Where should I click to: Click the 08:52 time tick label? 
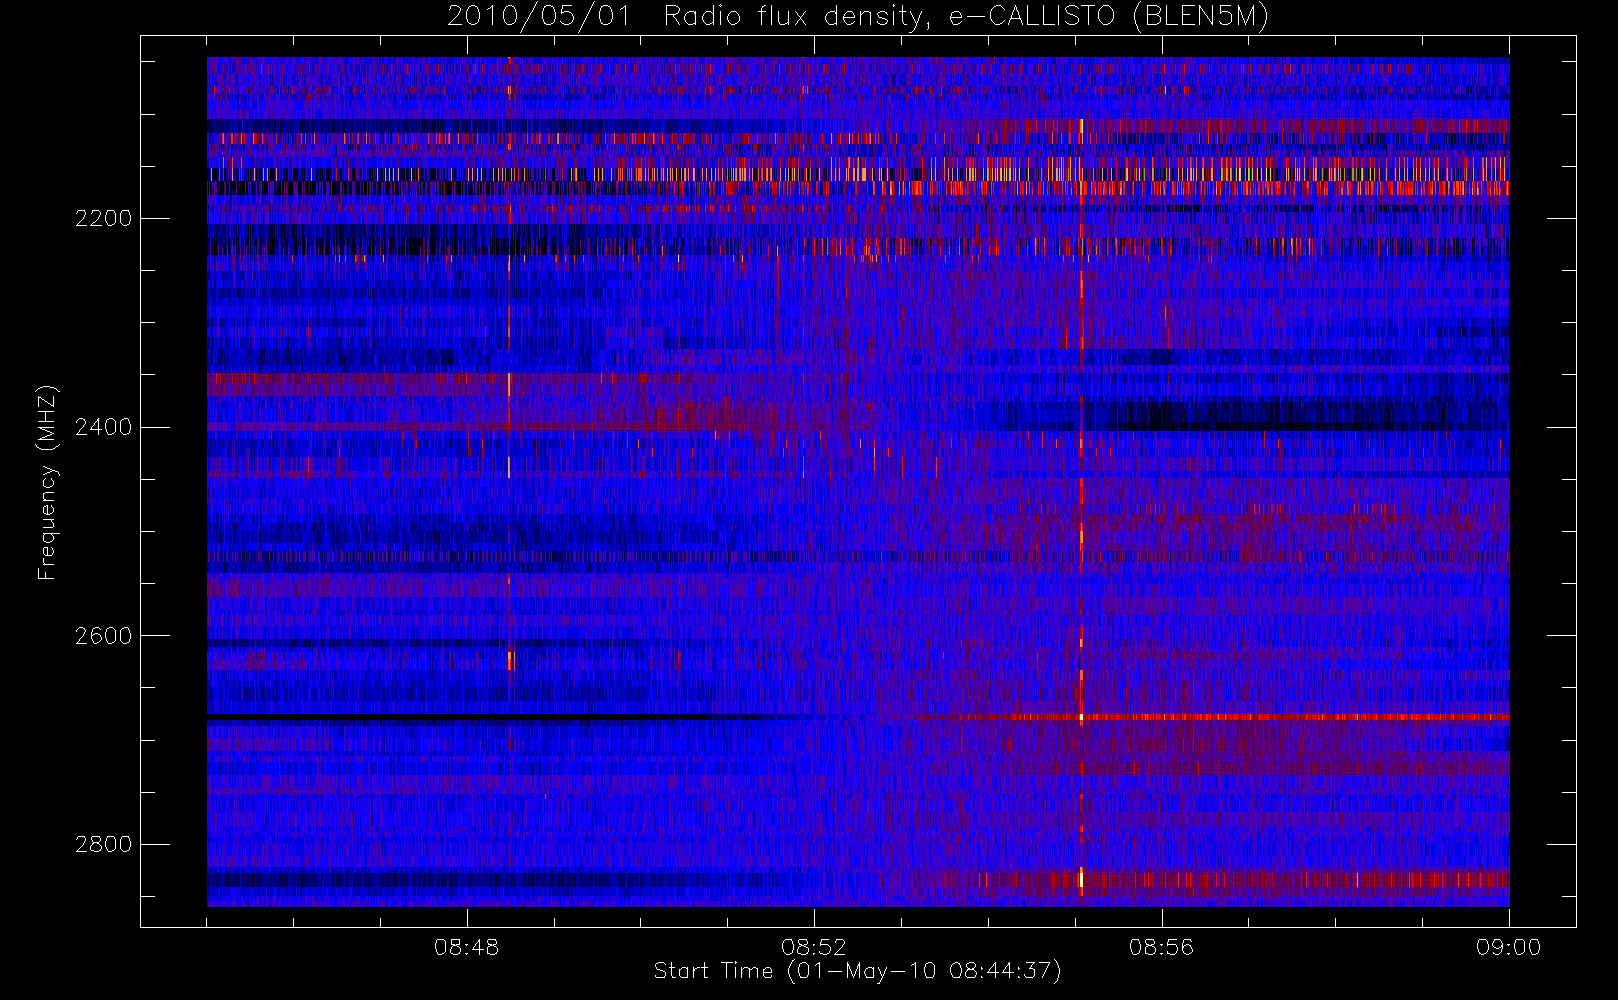click(x=814, y=947)
